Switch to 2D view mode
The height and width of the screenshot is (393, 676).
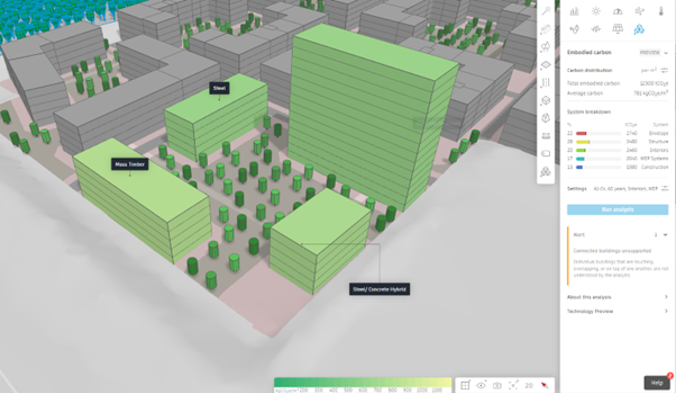(x=529, y=385)
